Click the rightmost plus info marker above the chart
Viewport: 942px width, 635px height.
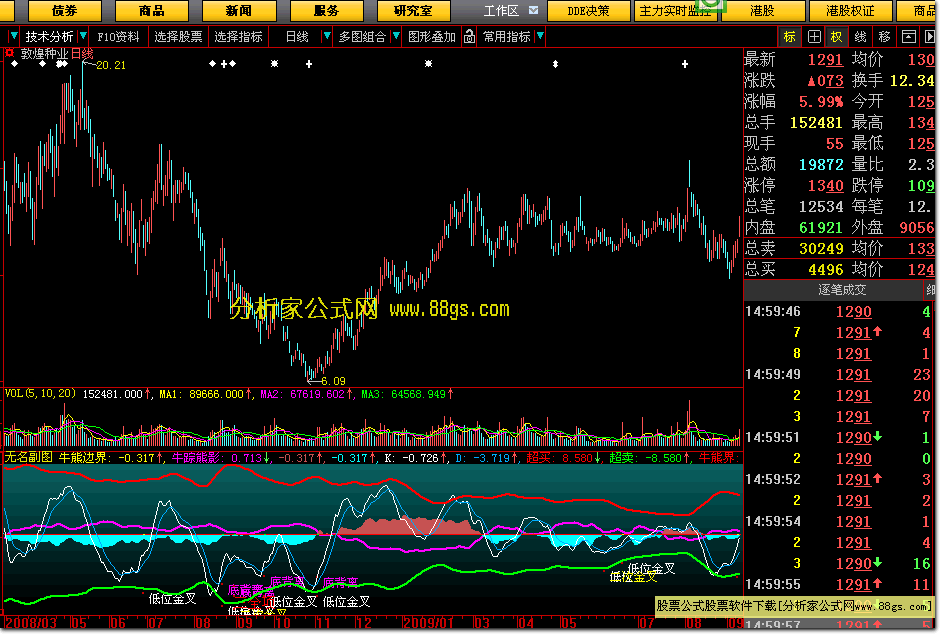pyautogui.click(x=685, y=64)
